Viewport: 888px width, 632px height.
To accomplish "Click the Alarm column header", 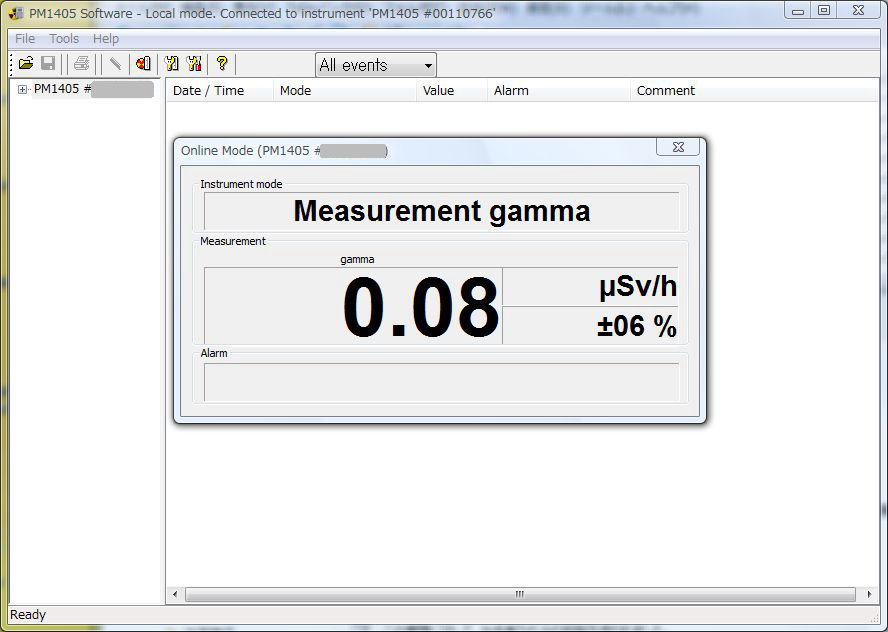I will pos(558,91).
